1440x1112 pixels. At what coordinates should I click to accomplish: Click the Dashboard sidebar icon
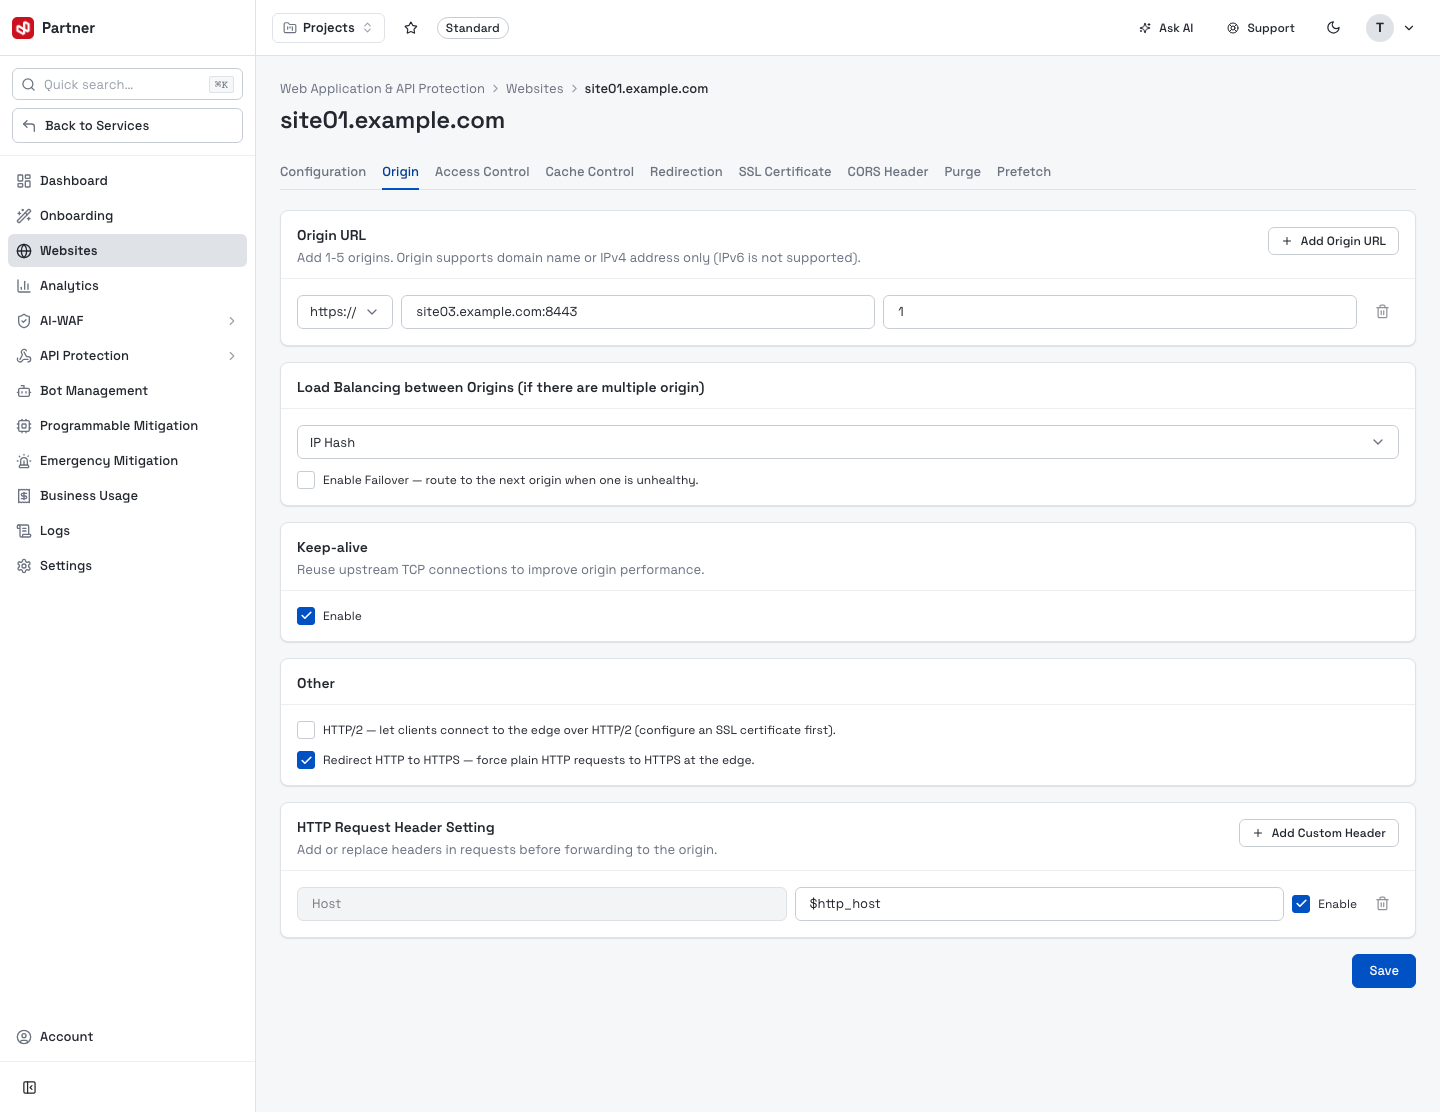pos(24,181)
